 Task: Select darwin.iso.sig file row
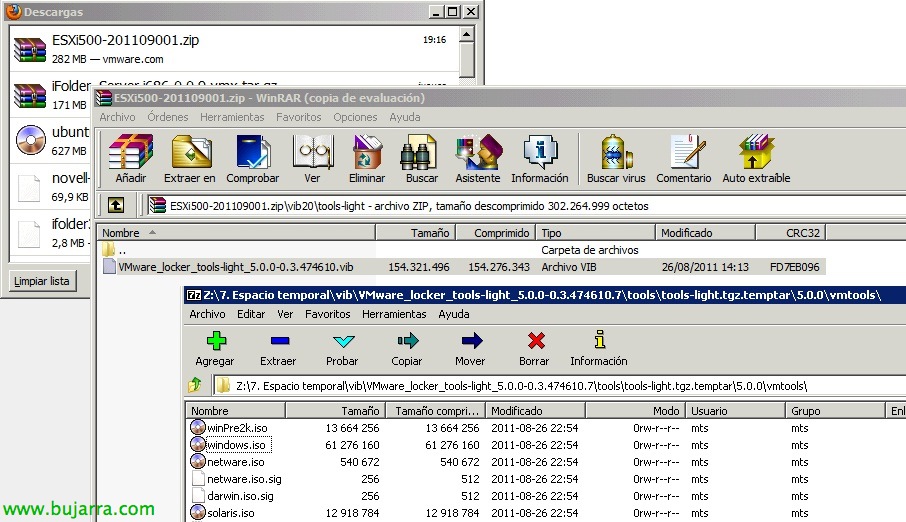(240, 495)
